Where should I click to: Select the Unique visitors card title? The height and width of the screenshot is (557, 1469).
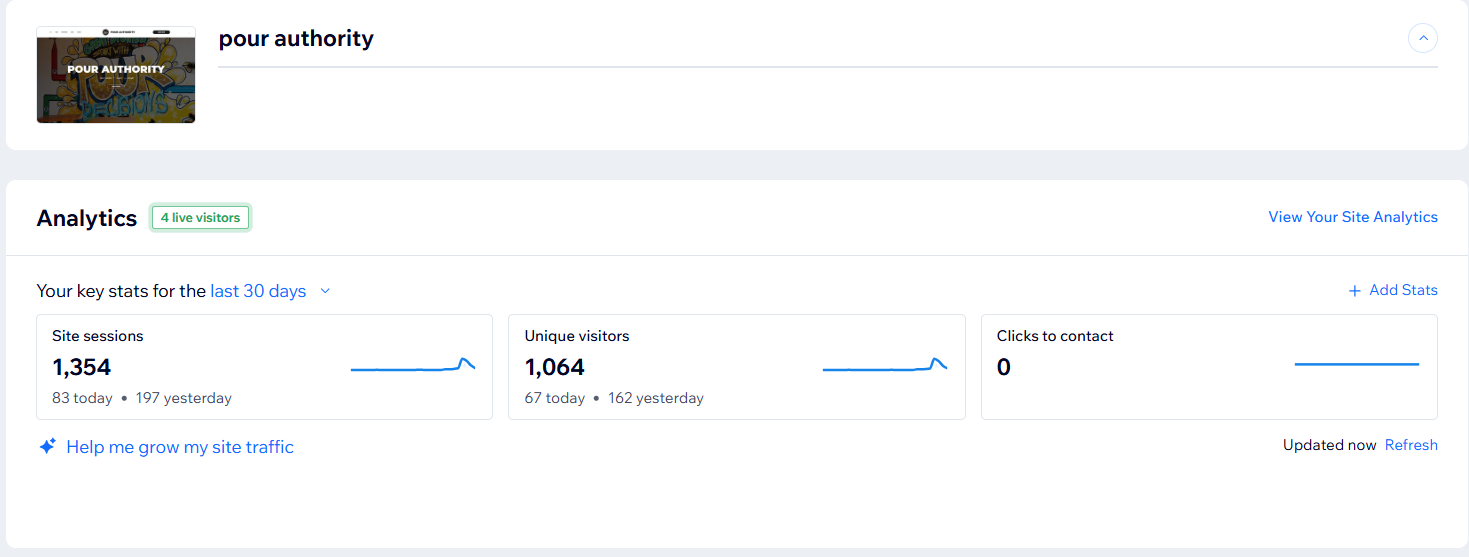coord(577,336)
